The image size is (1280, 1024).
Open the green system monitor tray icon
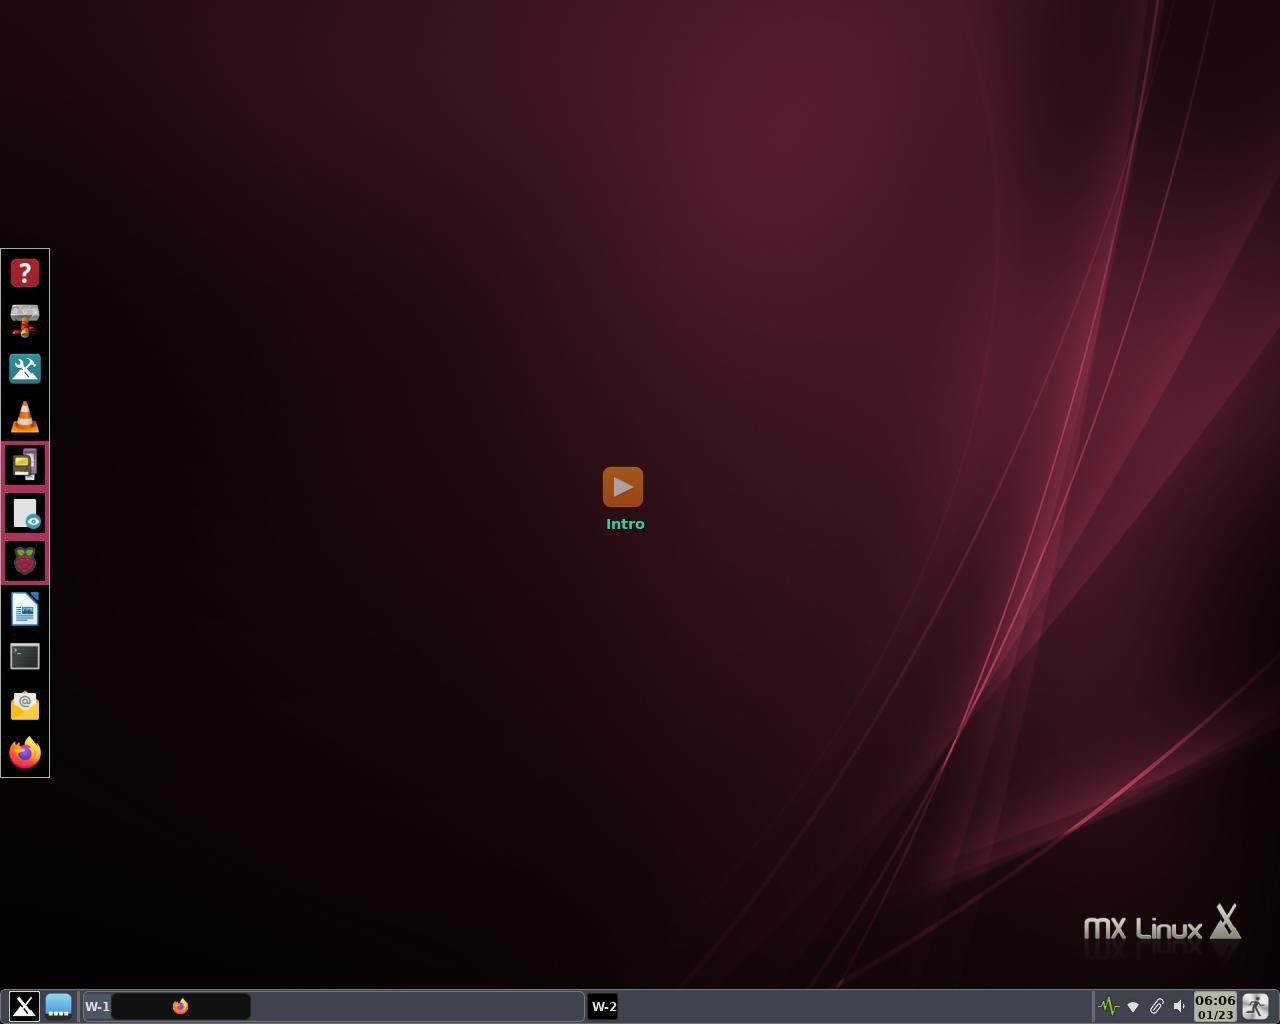pos(1108,1006)
